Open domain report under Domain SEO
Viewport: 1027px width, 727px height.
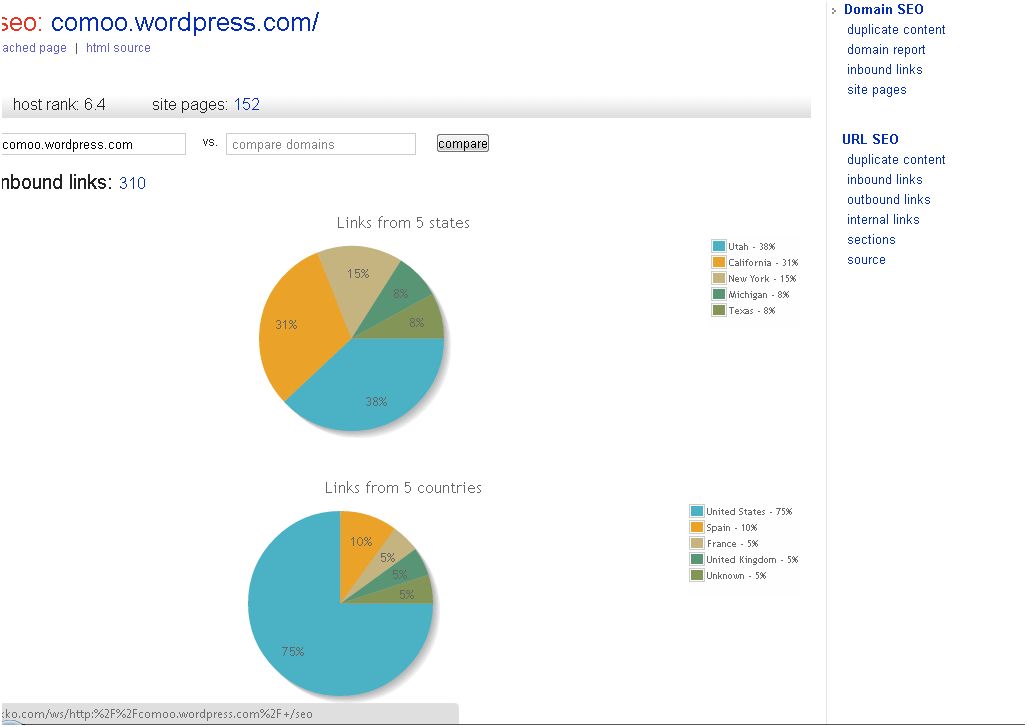tap(886, 50)
